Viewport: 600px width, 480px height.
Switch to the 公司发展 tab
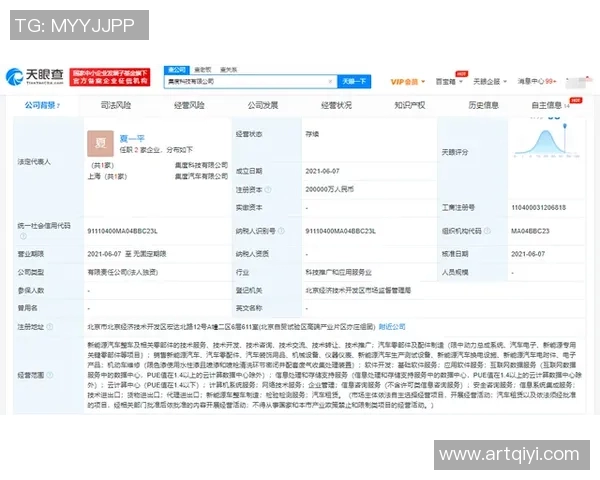point(262,105)
